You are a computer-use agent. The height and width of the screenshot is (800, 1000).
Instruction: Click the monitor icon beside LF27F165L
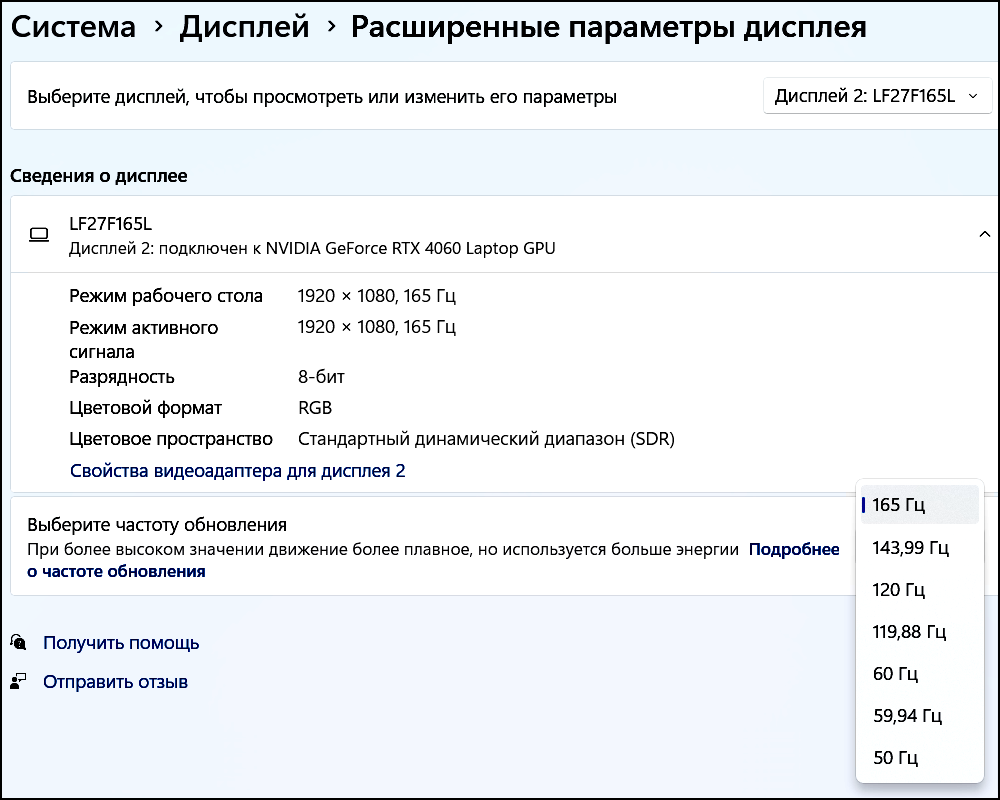point(39,235)
